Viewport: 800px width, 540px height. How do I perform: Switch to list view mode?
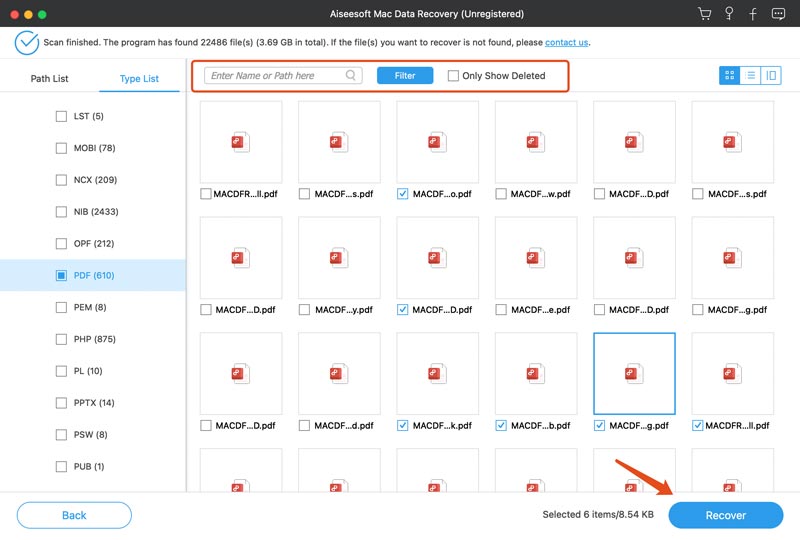click(x=750, y=75)
